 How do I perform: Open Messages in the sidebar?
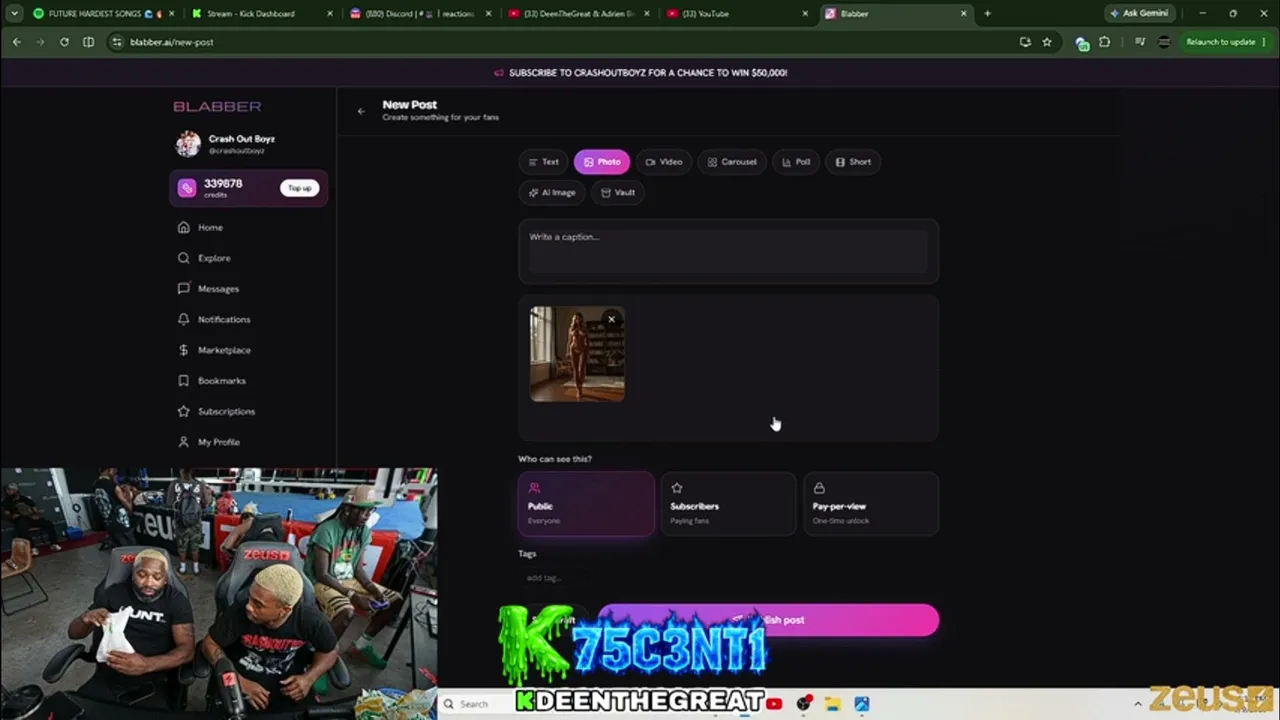208,289
